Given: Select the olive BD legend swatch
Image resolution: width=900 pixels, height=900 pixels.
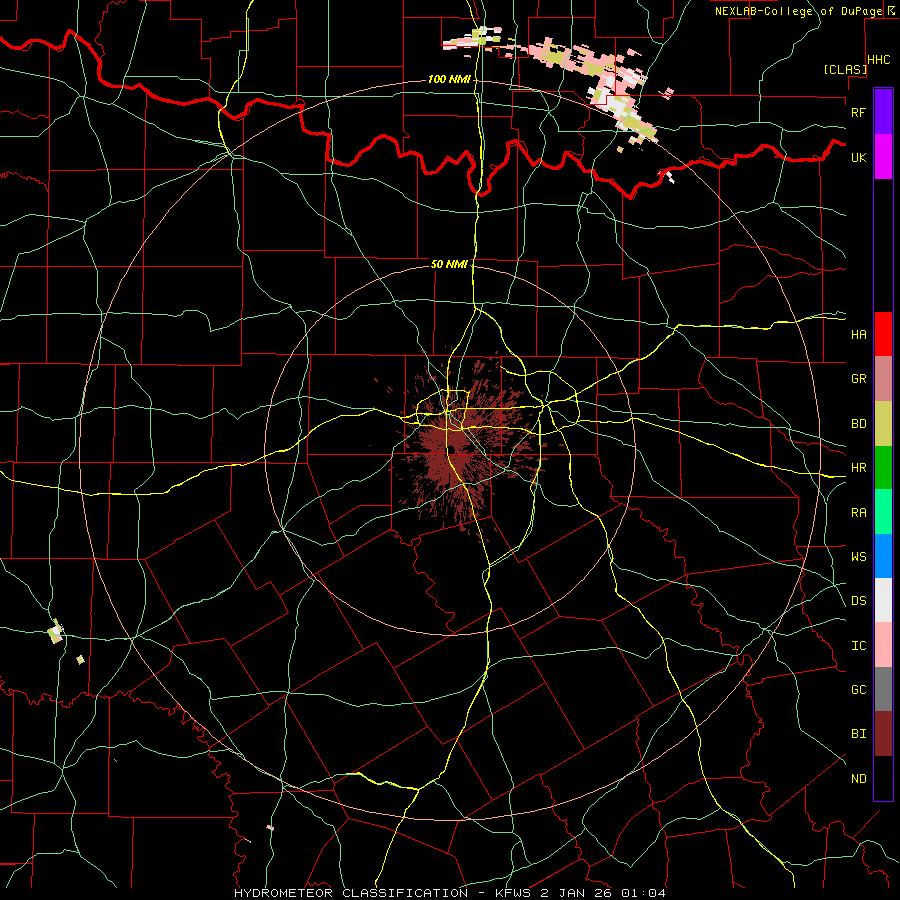Looking at the screenshot, I should click(883, 423).
